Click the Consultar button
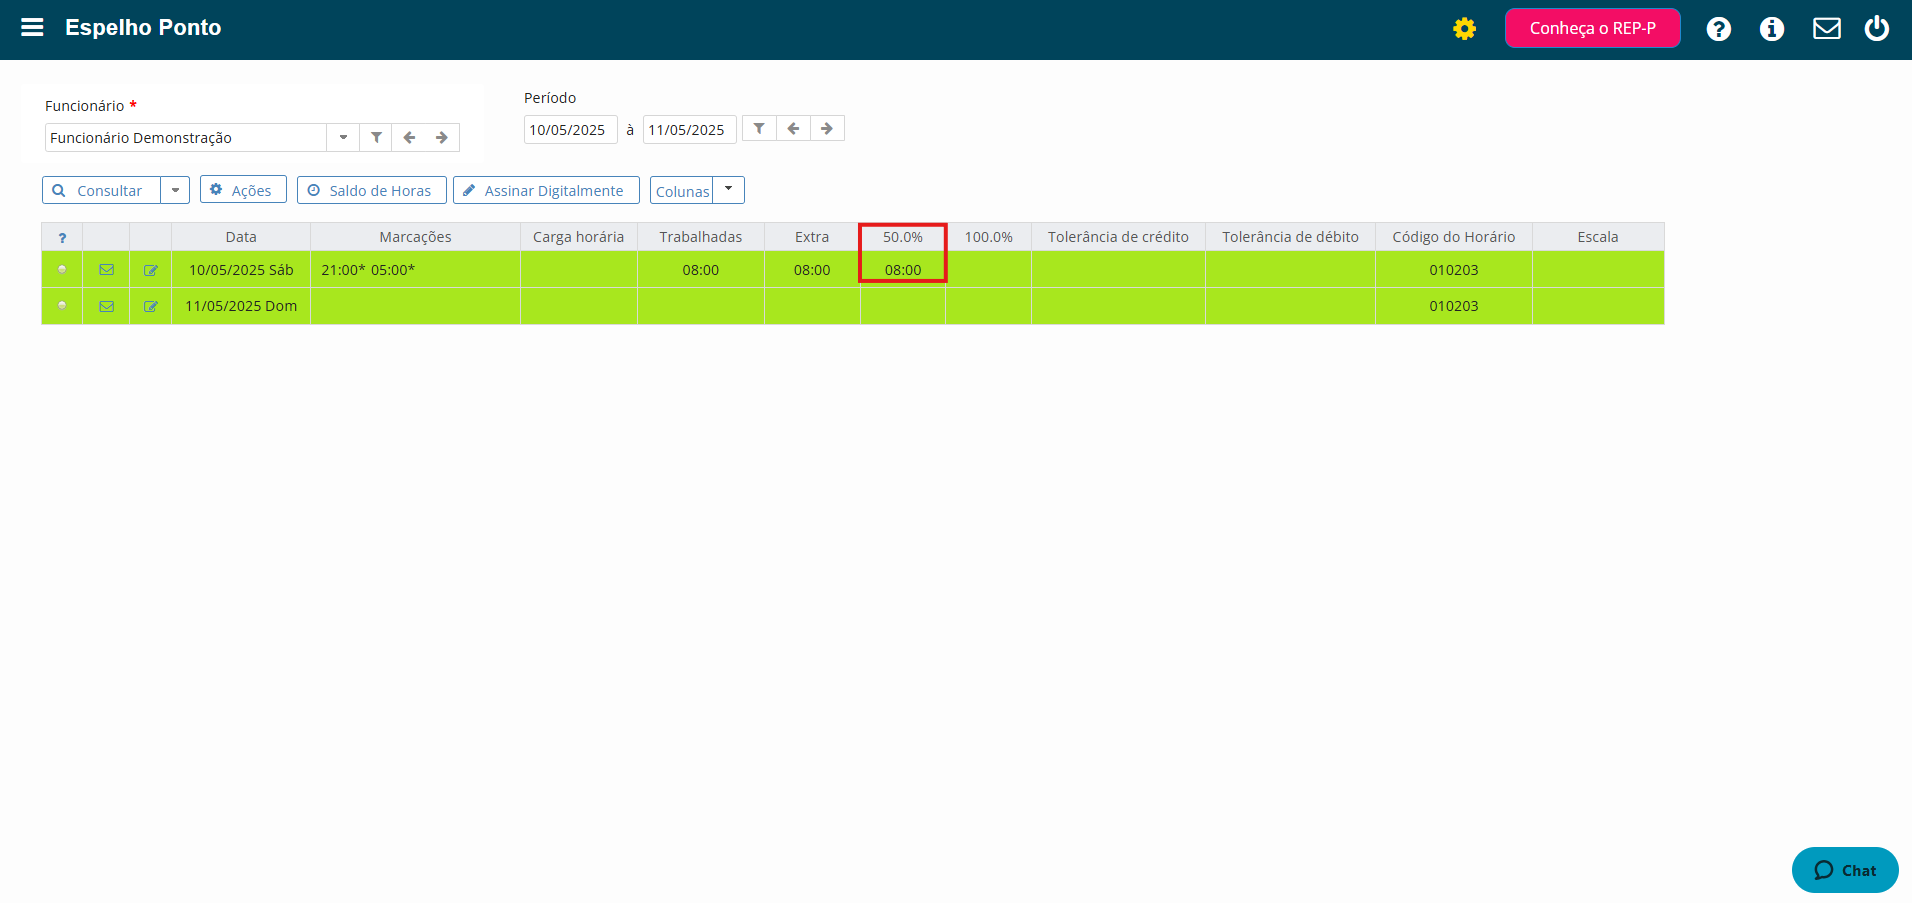The height and width of the screenshot is (903, 1912). tap(101, 190)
